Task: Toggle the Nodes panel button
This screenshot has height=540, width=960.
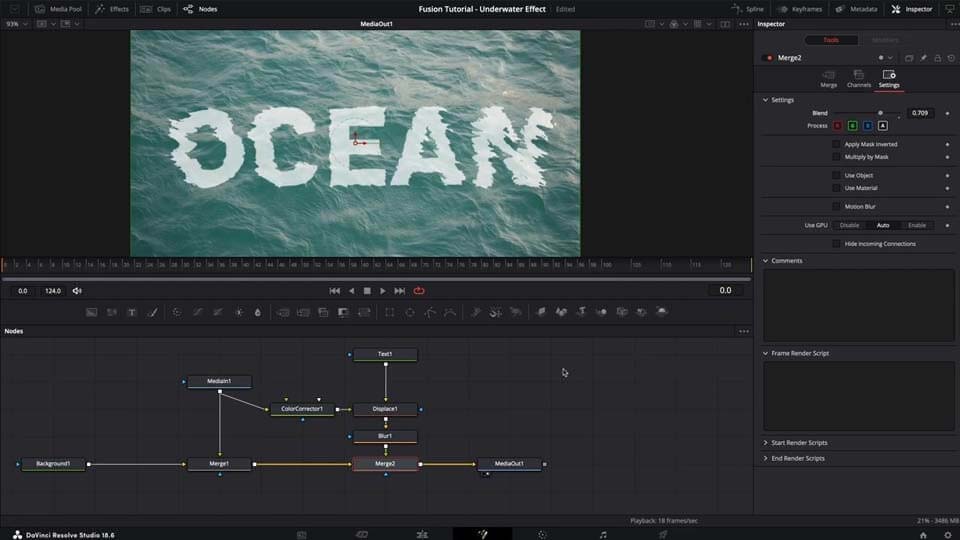Action: [x=200, y=9]
